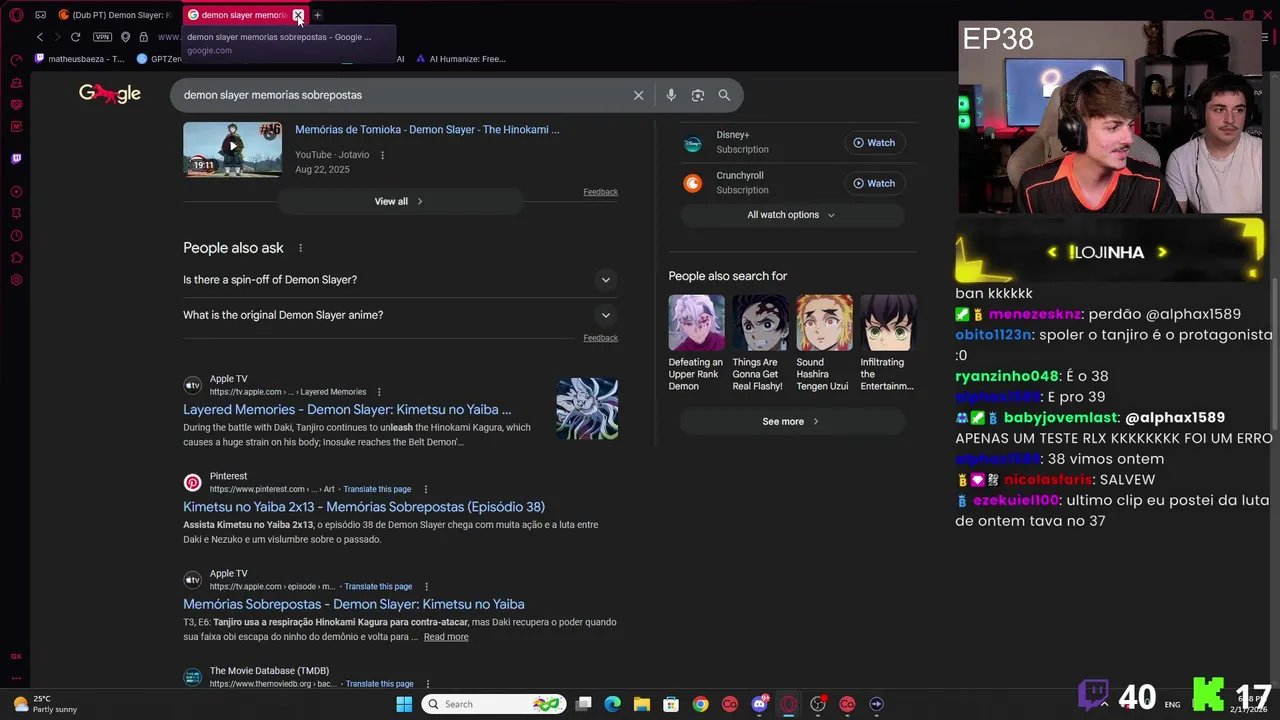Open history clock in sidebar
Image resolution: width=1280 pixels, height=720 pixels.
tap(16, 236)
